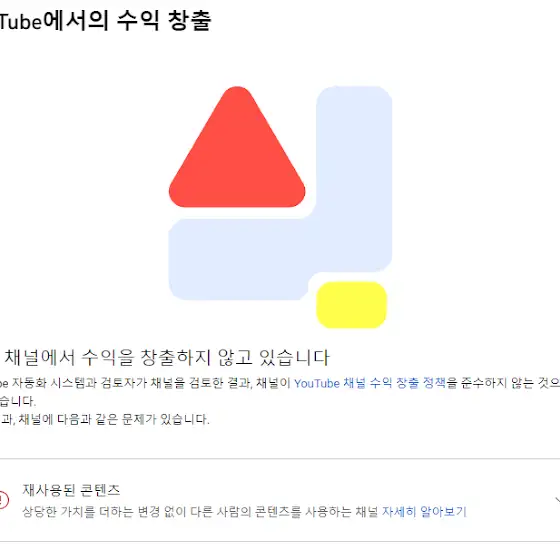Click the divider line below the 재사용된 콘텐츠 row

tap(280, 541)
